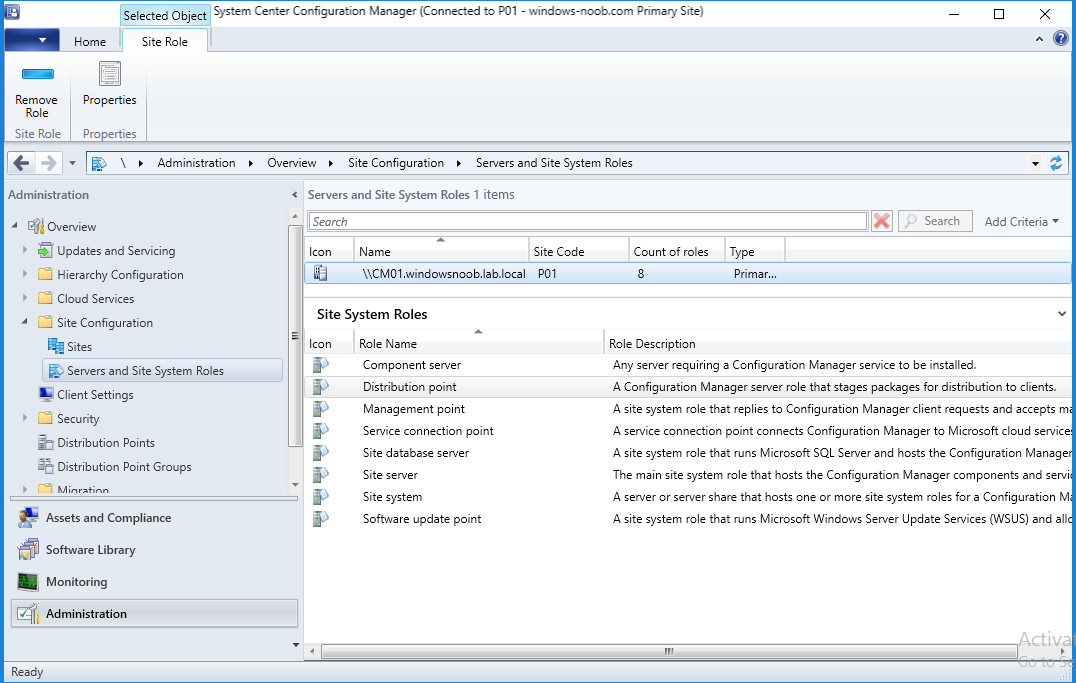Click the CM01 server row icon
The width and height of the screenshot is (1076, 683).
[320, 273]
